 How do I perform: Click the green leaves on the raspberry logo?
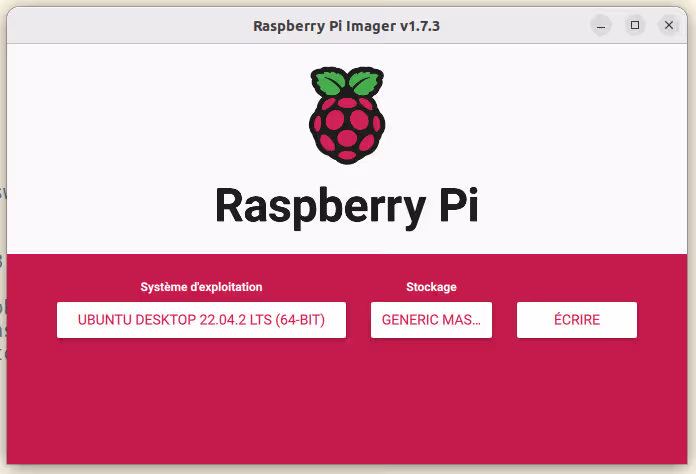pos(347,82)
